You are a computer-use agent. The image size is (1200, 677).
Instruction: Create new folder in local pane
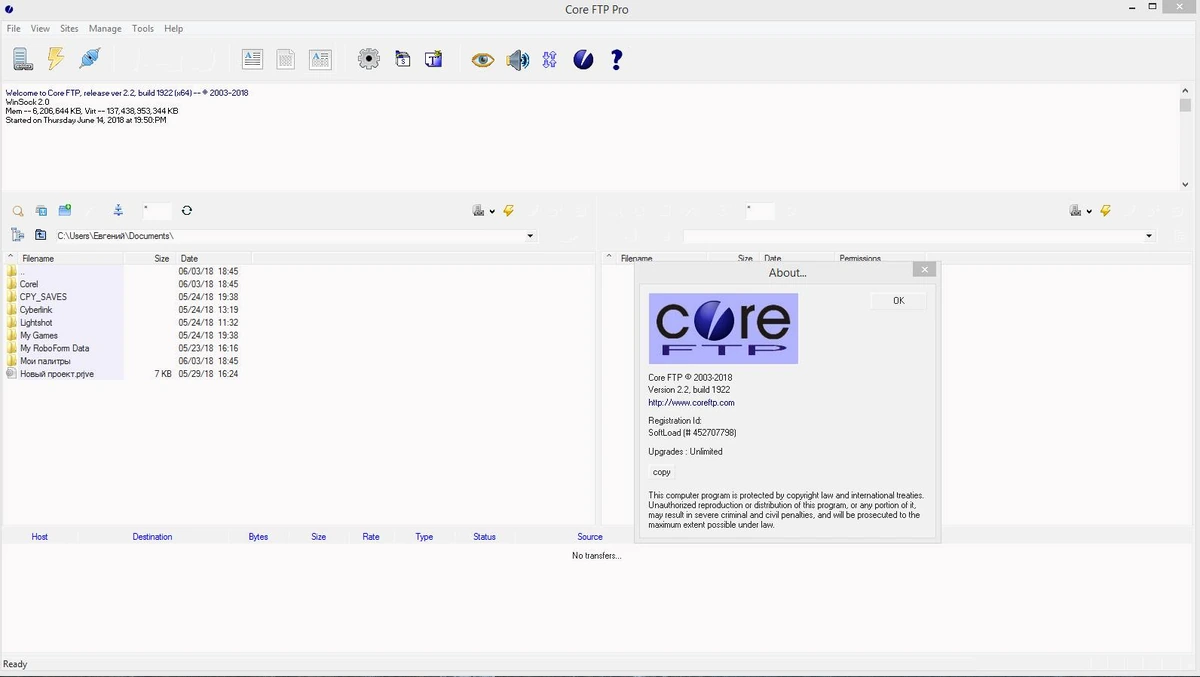65,210
